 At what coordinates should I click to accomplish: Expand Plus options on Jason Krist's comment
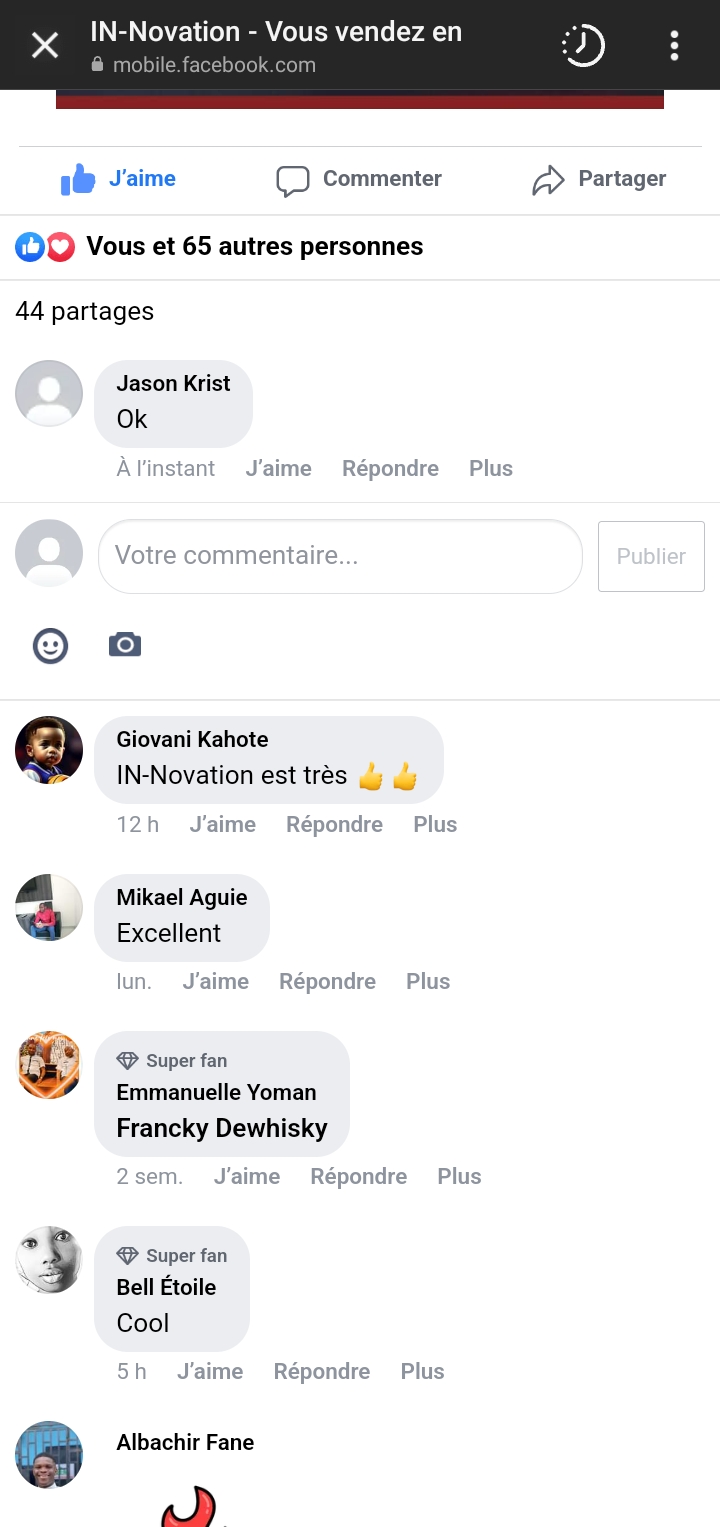click(x=491, y=469)
